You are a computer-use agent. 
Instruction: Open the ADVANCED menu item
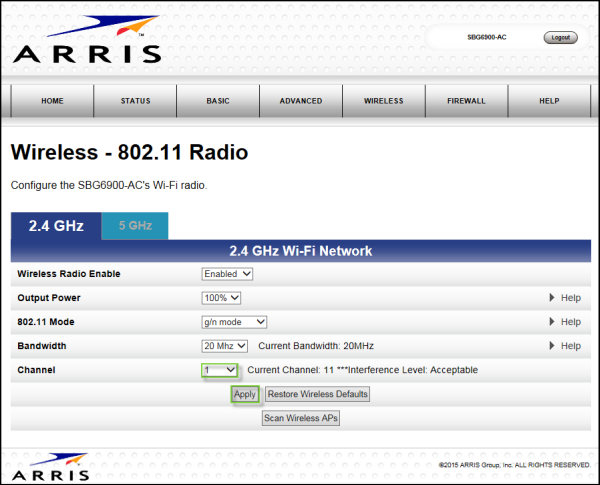(301, 101)
